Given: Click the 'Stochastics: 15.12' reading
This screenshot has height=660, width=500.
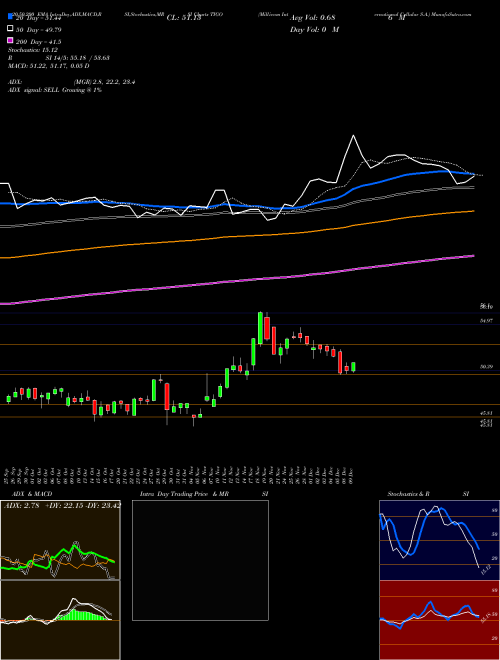Looking at the screenshot, I should (33, 50).
